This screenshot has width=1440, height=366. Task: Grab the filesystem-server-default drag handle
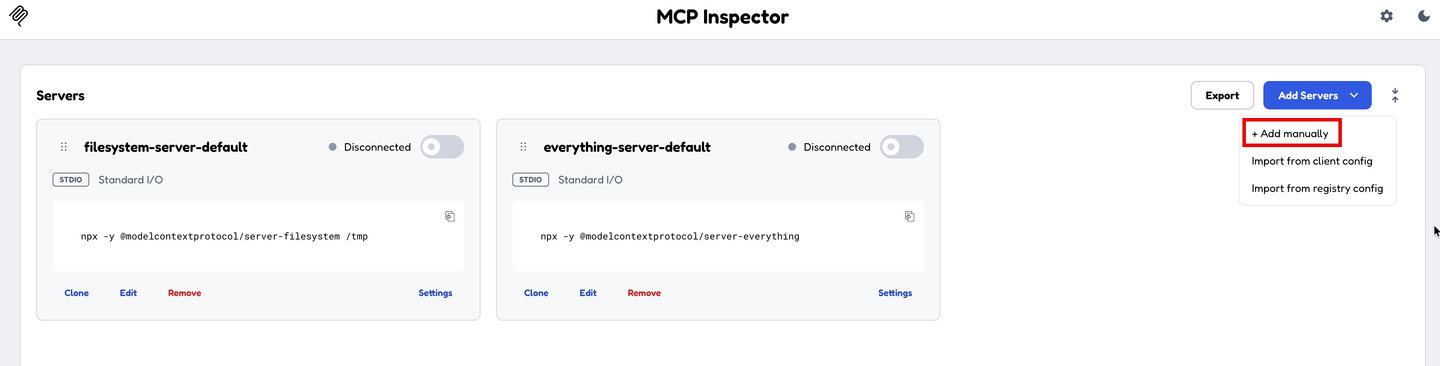(x=64, y=147)
